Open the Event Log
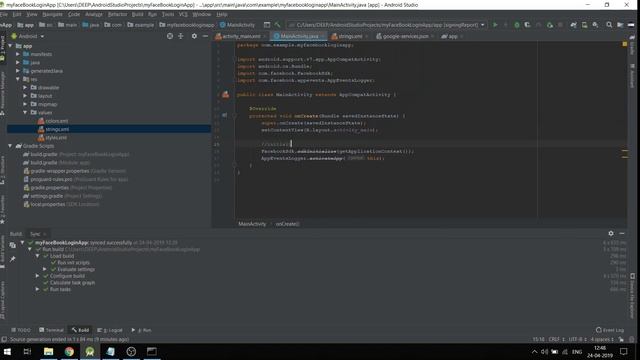640x360 pixels. coord(610,330)
